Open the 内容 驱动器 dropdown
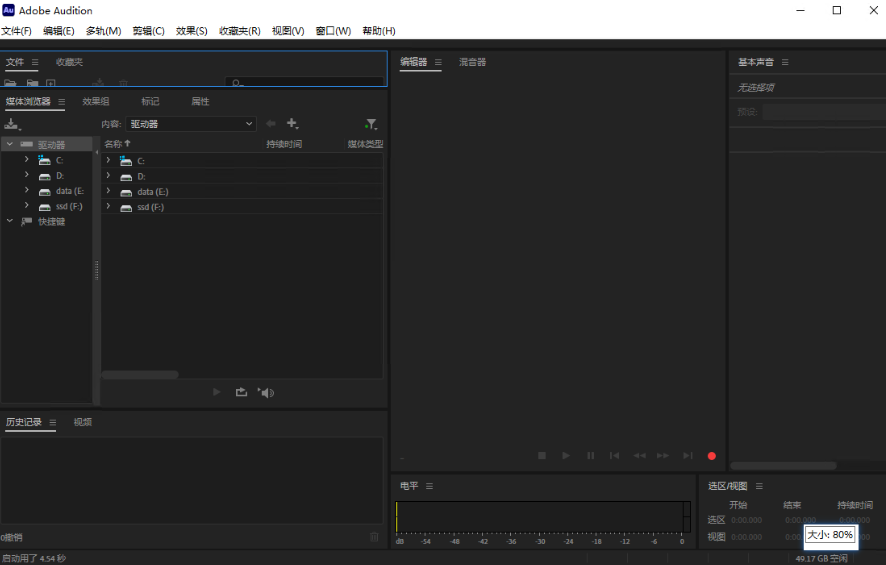This screenshot has height=565, width=886. tap(190, 124)
